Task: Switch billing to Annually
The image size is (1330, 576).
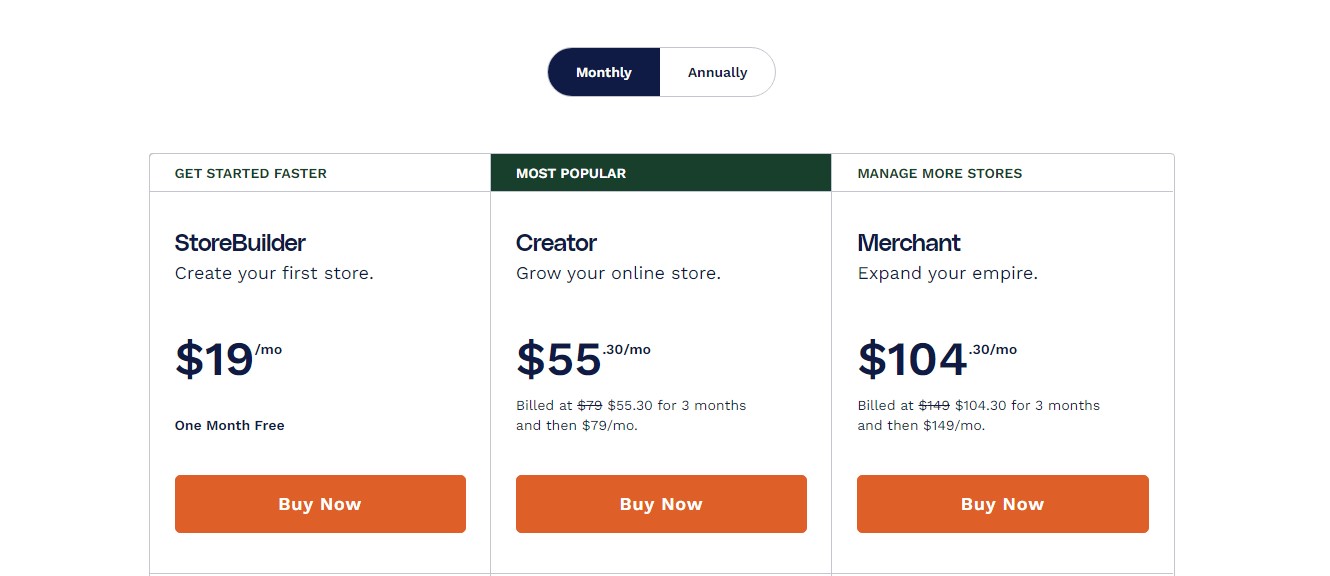Action: click(717, 72)
